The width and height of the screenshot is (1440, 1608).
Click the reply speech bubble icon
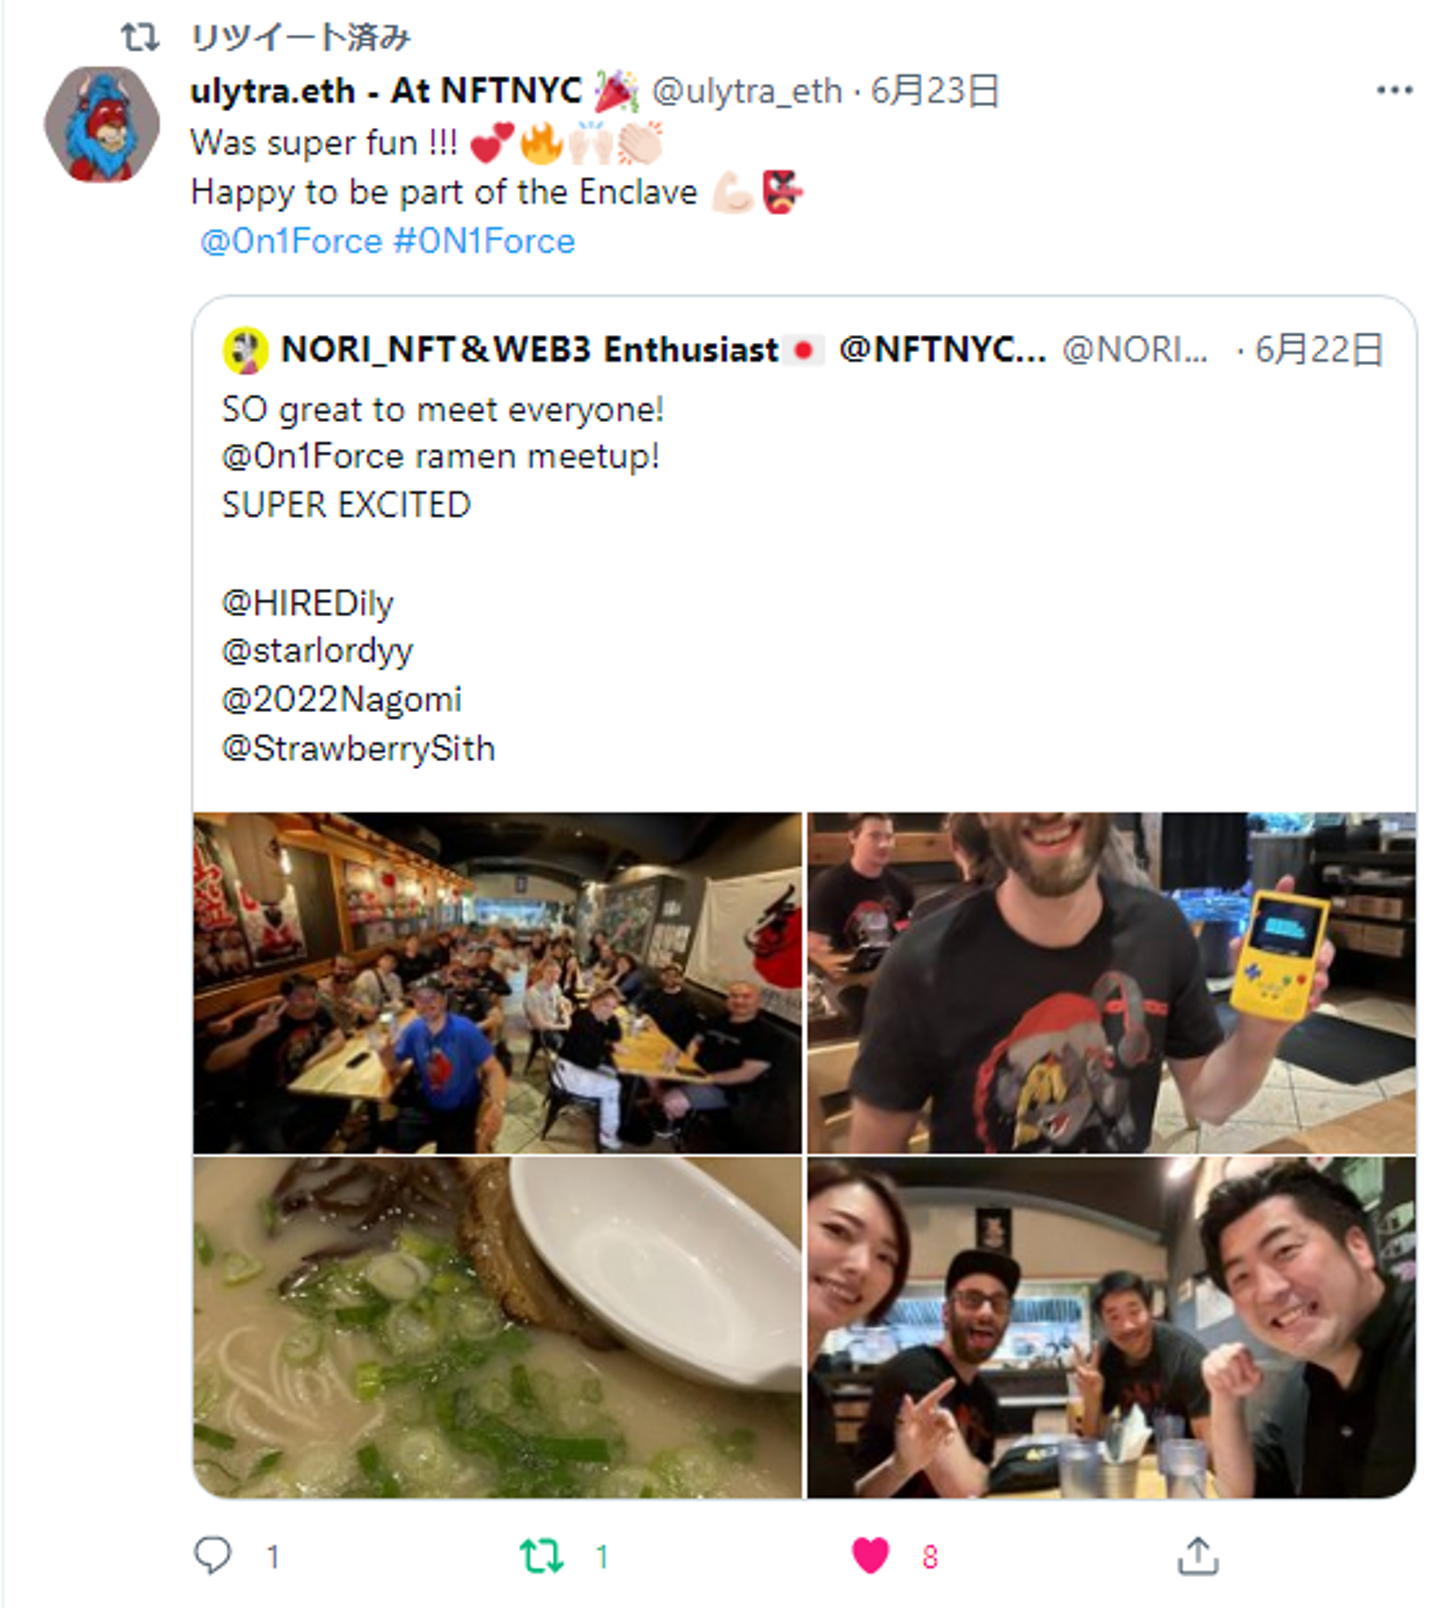click(x=212, y=1555)
